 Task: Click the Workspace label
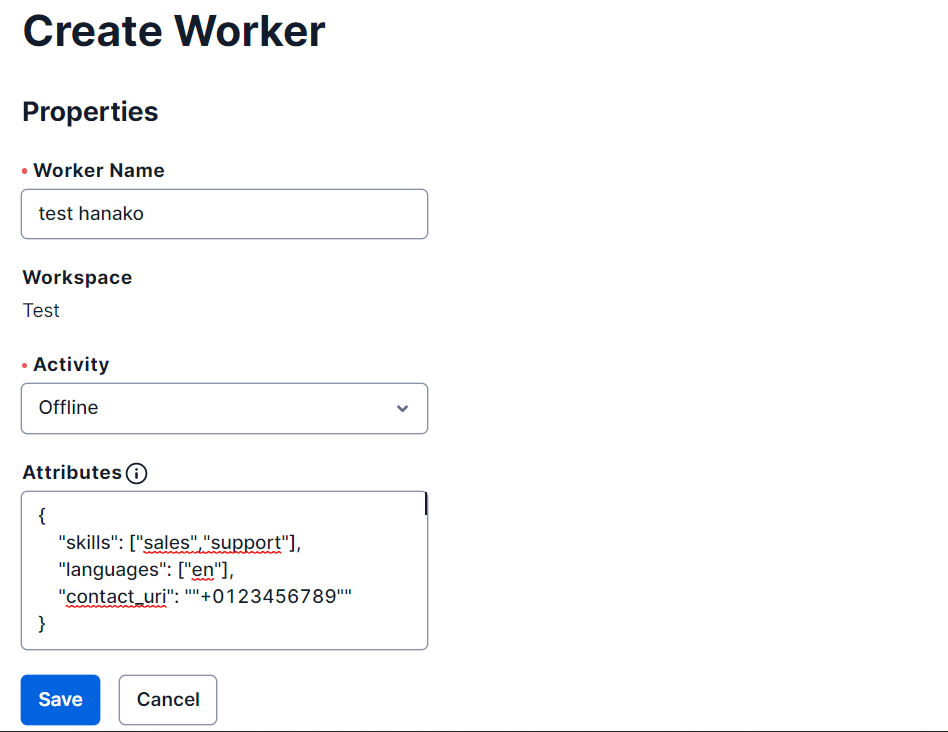point(77,277)
